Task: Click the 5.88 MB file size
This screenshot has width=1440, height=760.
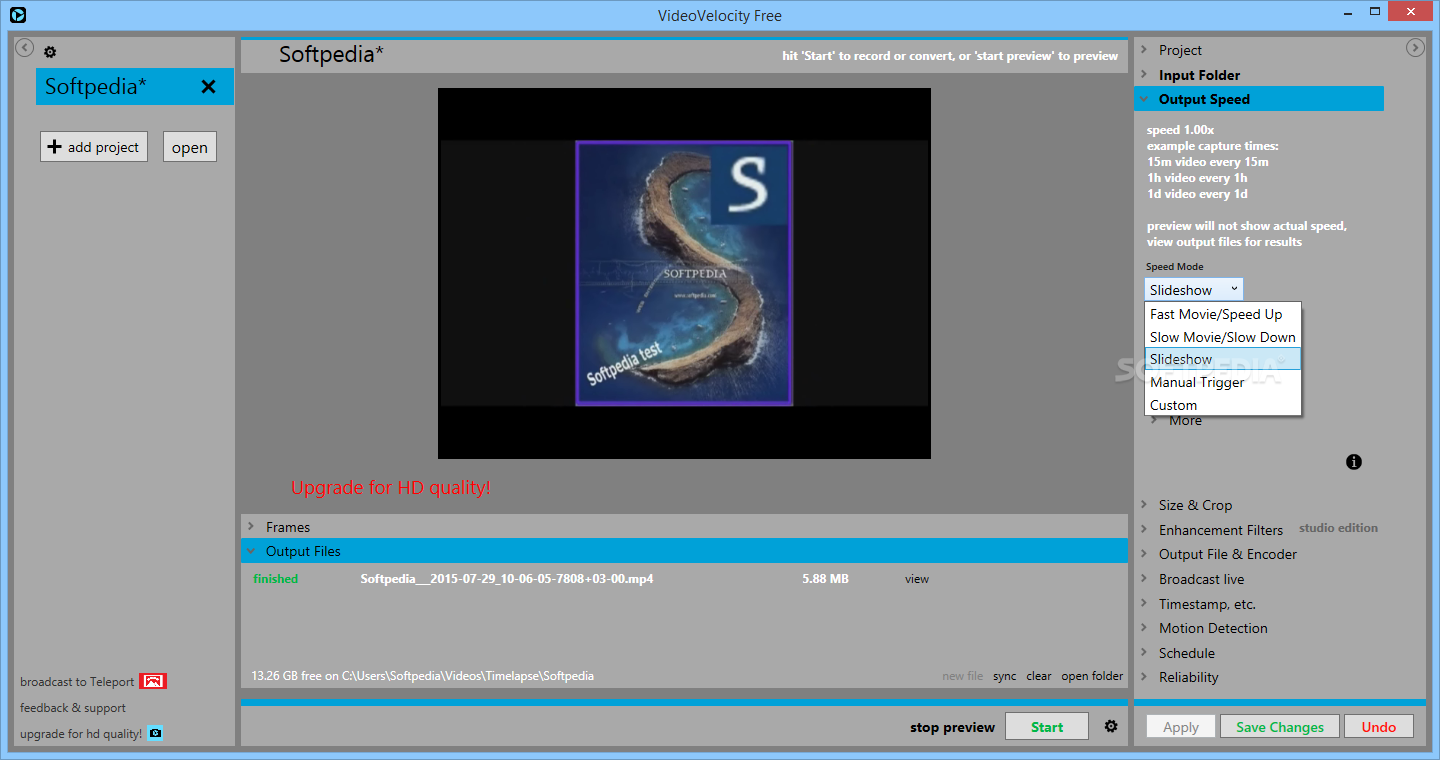Action: [x=825, y=579]
